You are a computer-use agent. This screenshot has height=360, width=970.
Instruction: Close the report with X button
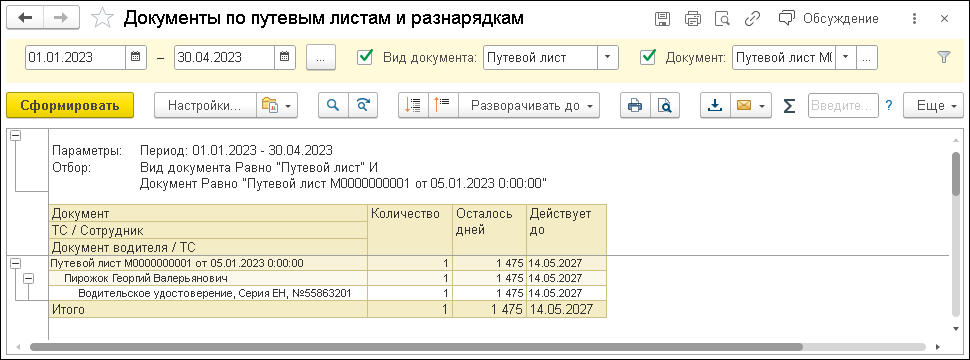[944, 19]
